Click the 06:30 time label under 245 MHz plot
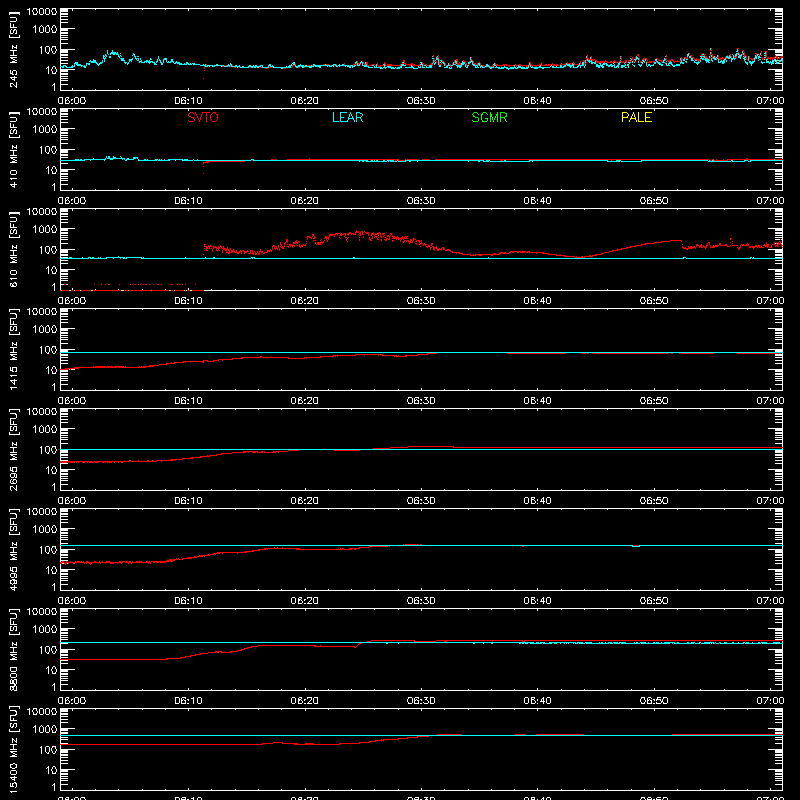 pyautogui.click(x=421, y=101)
